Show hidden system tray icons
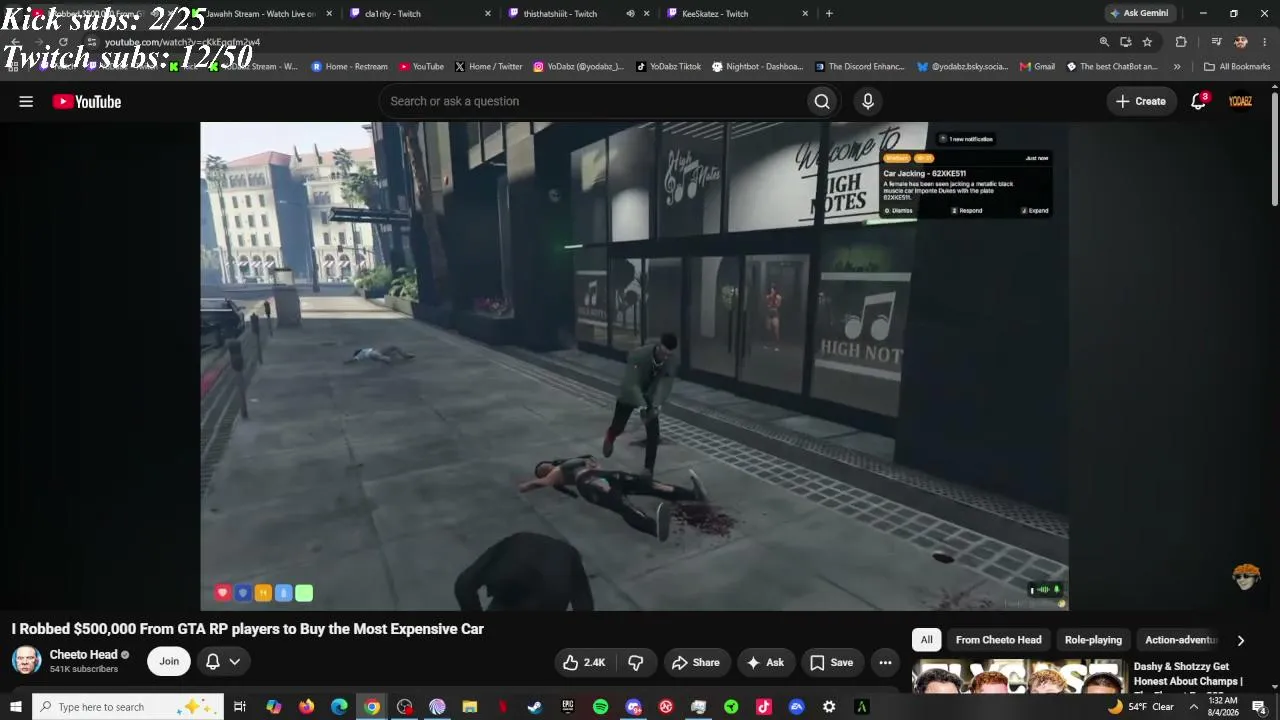Viewport: 1280px width, 720px height. (1193, 707)
